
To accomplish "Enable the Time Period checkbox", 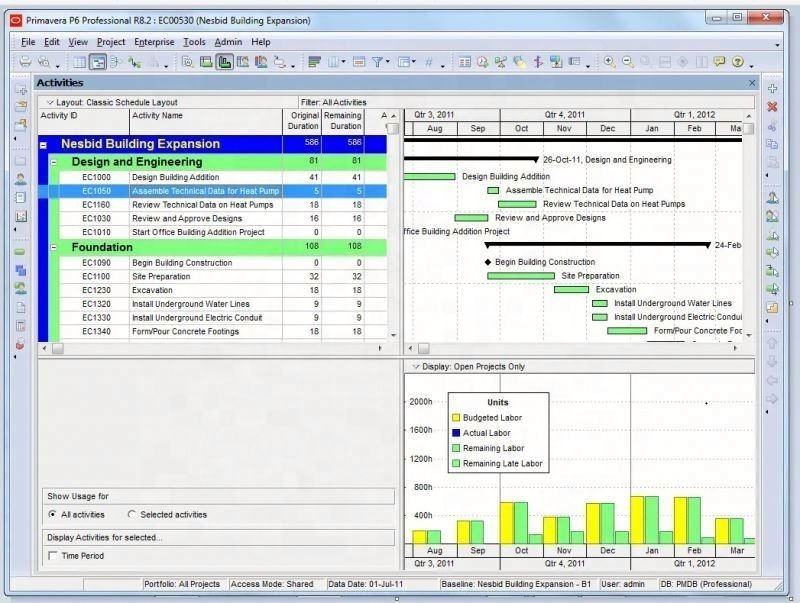I will 52,556.
